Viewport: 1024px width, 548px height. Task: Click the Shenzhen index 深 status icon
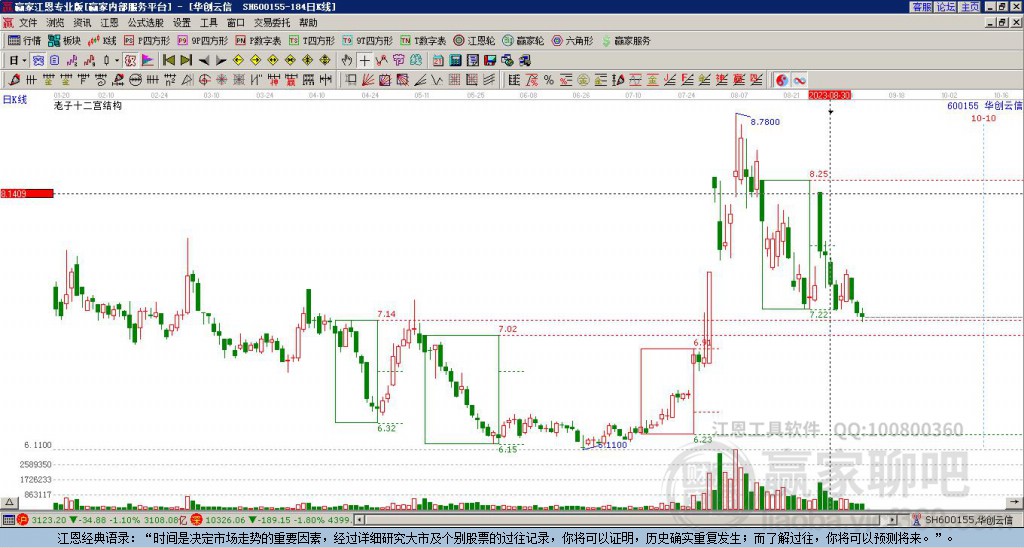[x=197, y=520]
